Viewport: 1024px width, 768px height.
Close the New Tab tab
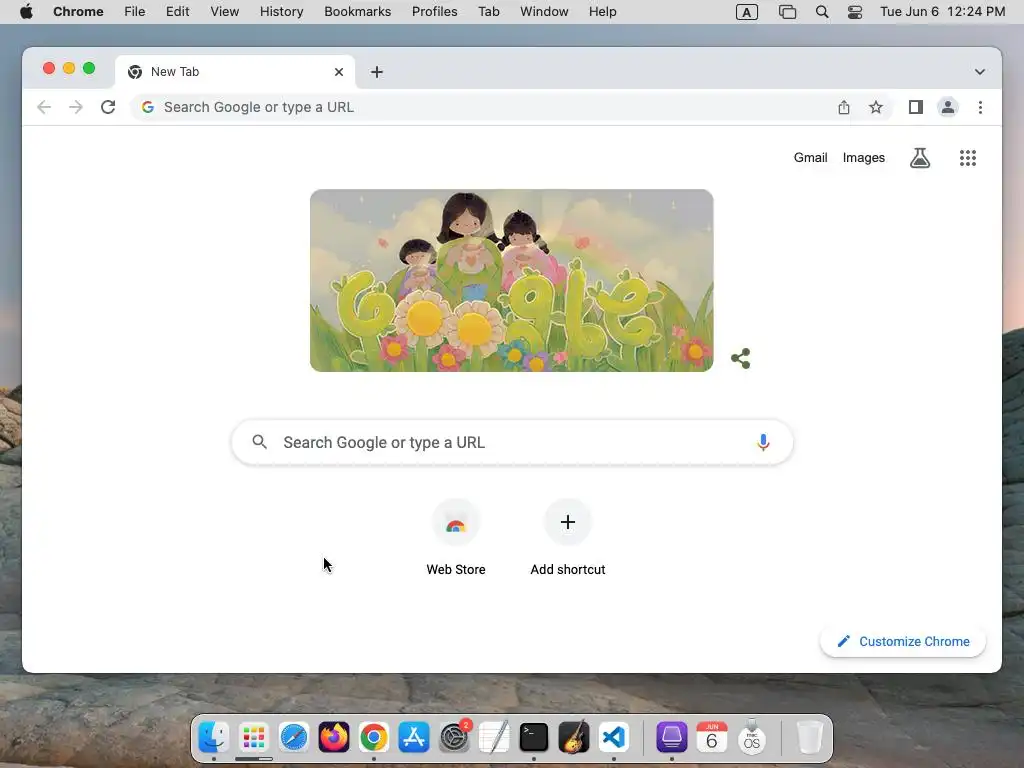(x=339, y=72)
